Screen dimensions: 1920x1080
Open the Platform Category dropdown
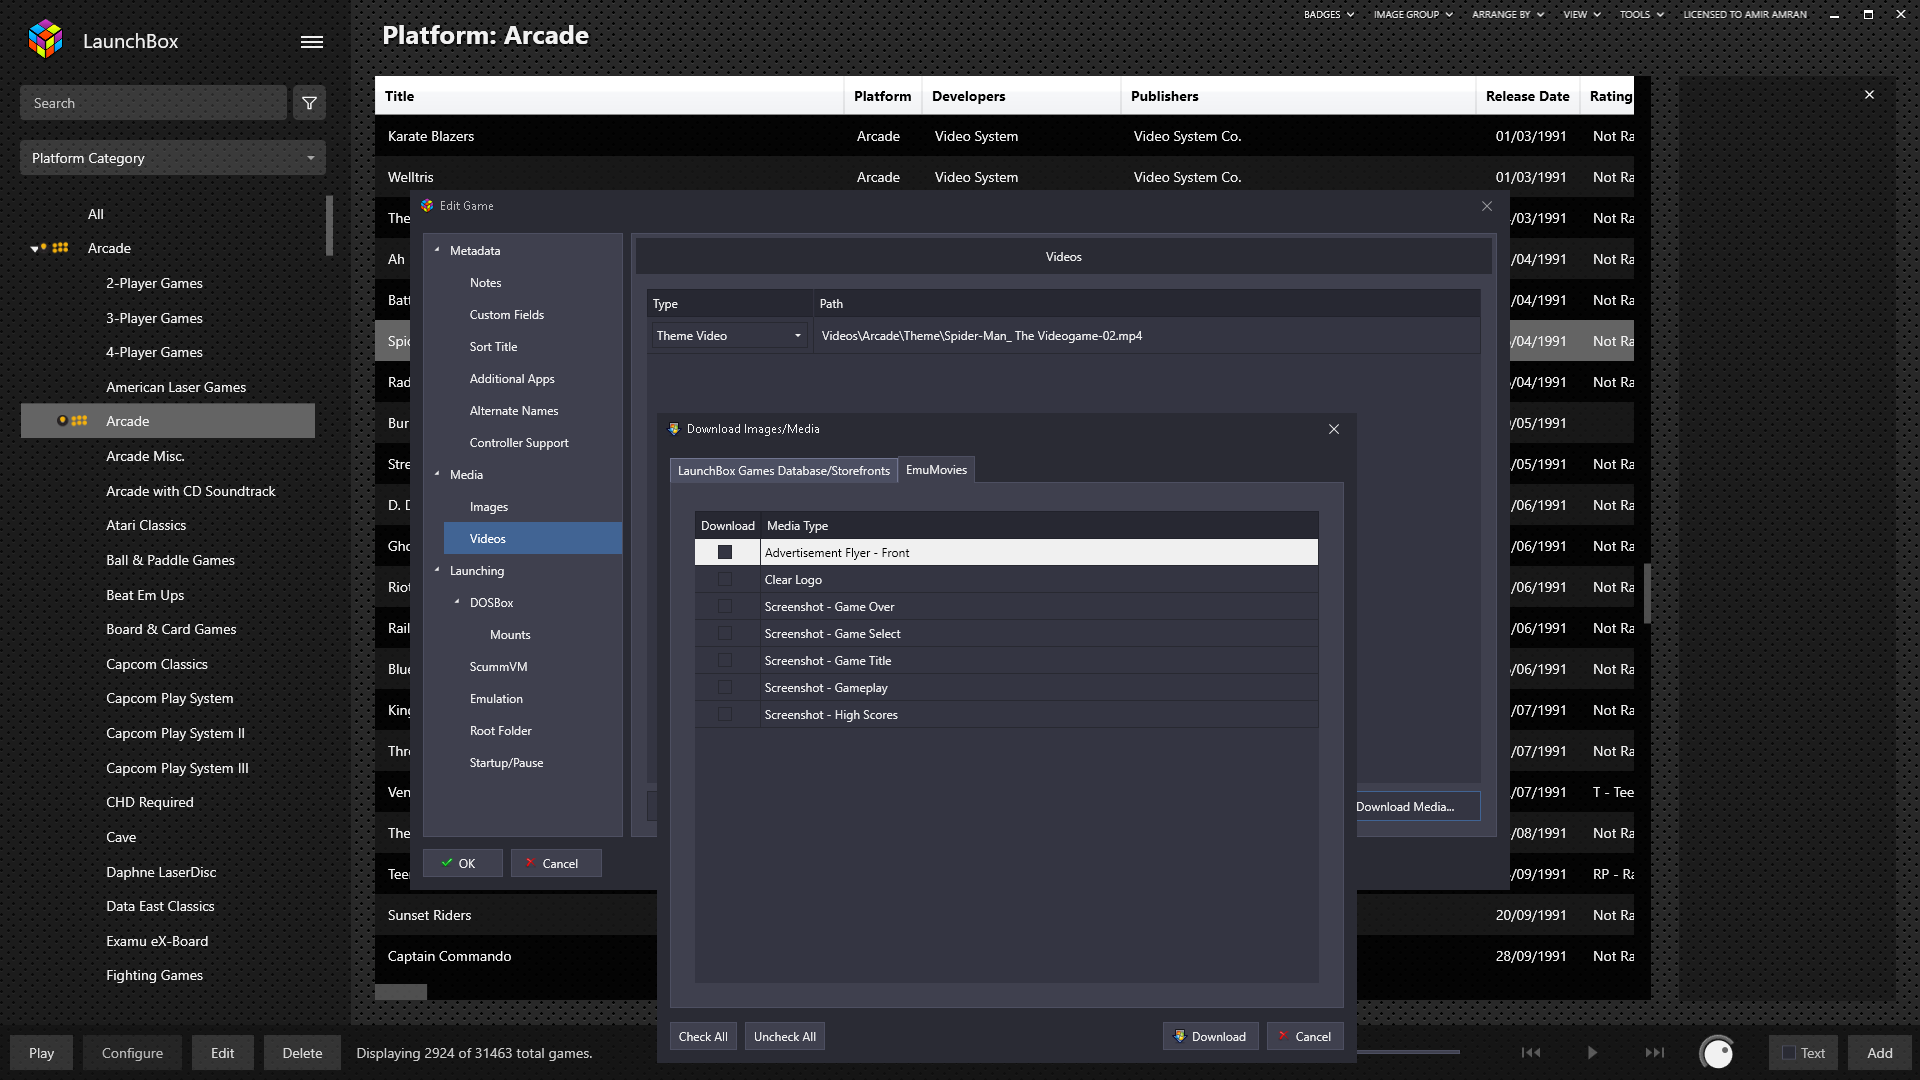173,158
